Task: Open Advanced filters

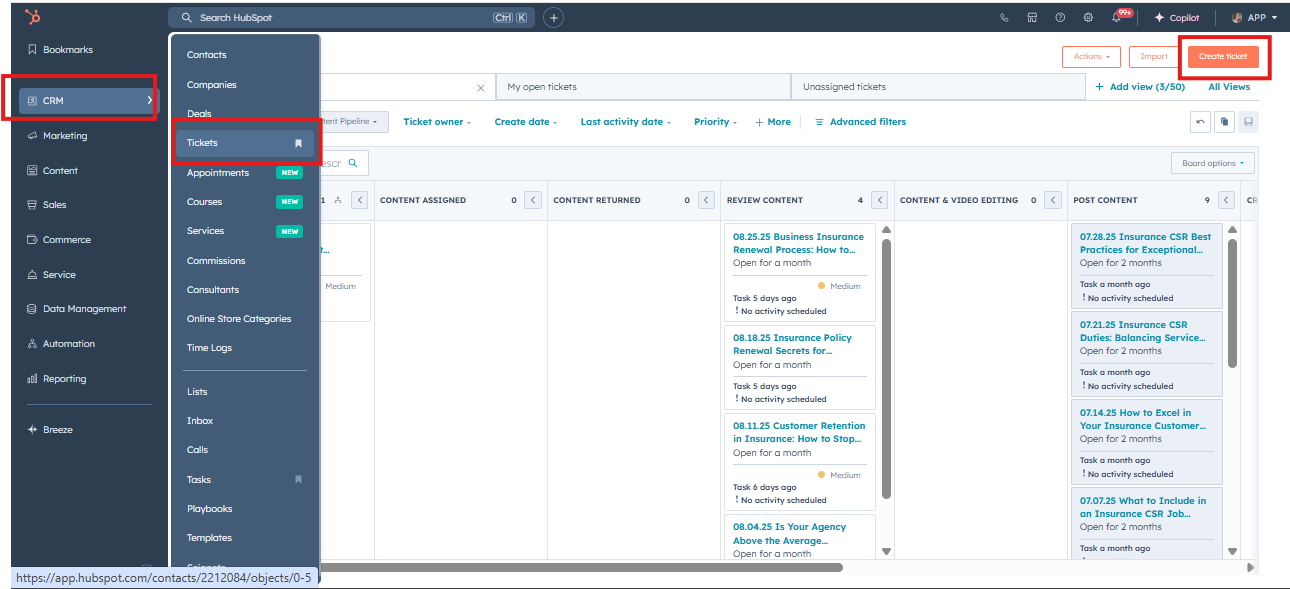Action: pyautogui.click(x=860, y=122)
